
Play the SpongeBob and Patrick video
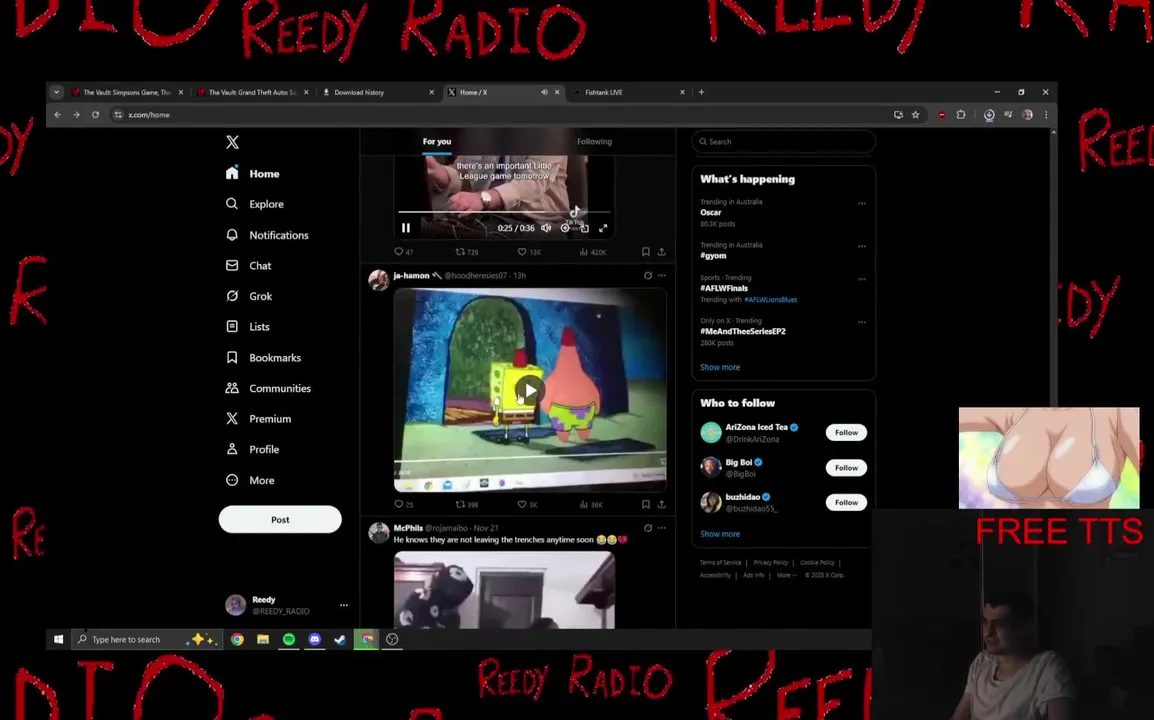point(529,390)
